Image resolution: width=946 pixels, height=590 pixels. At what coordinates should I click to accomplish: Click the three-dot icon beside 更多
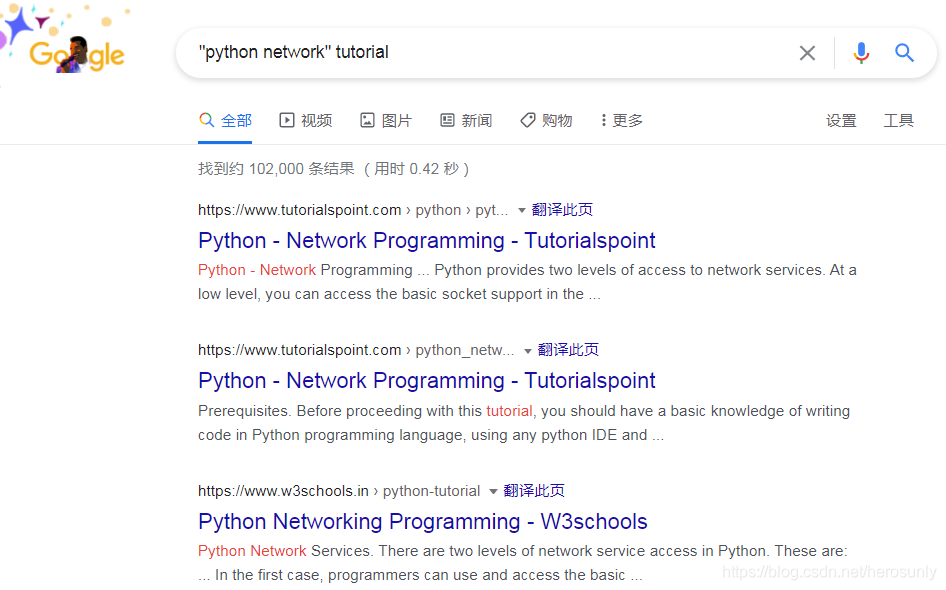tap(603, 120)
